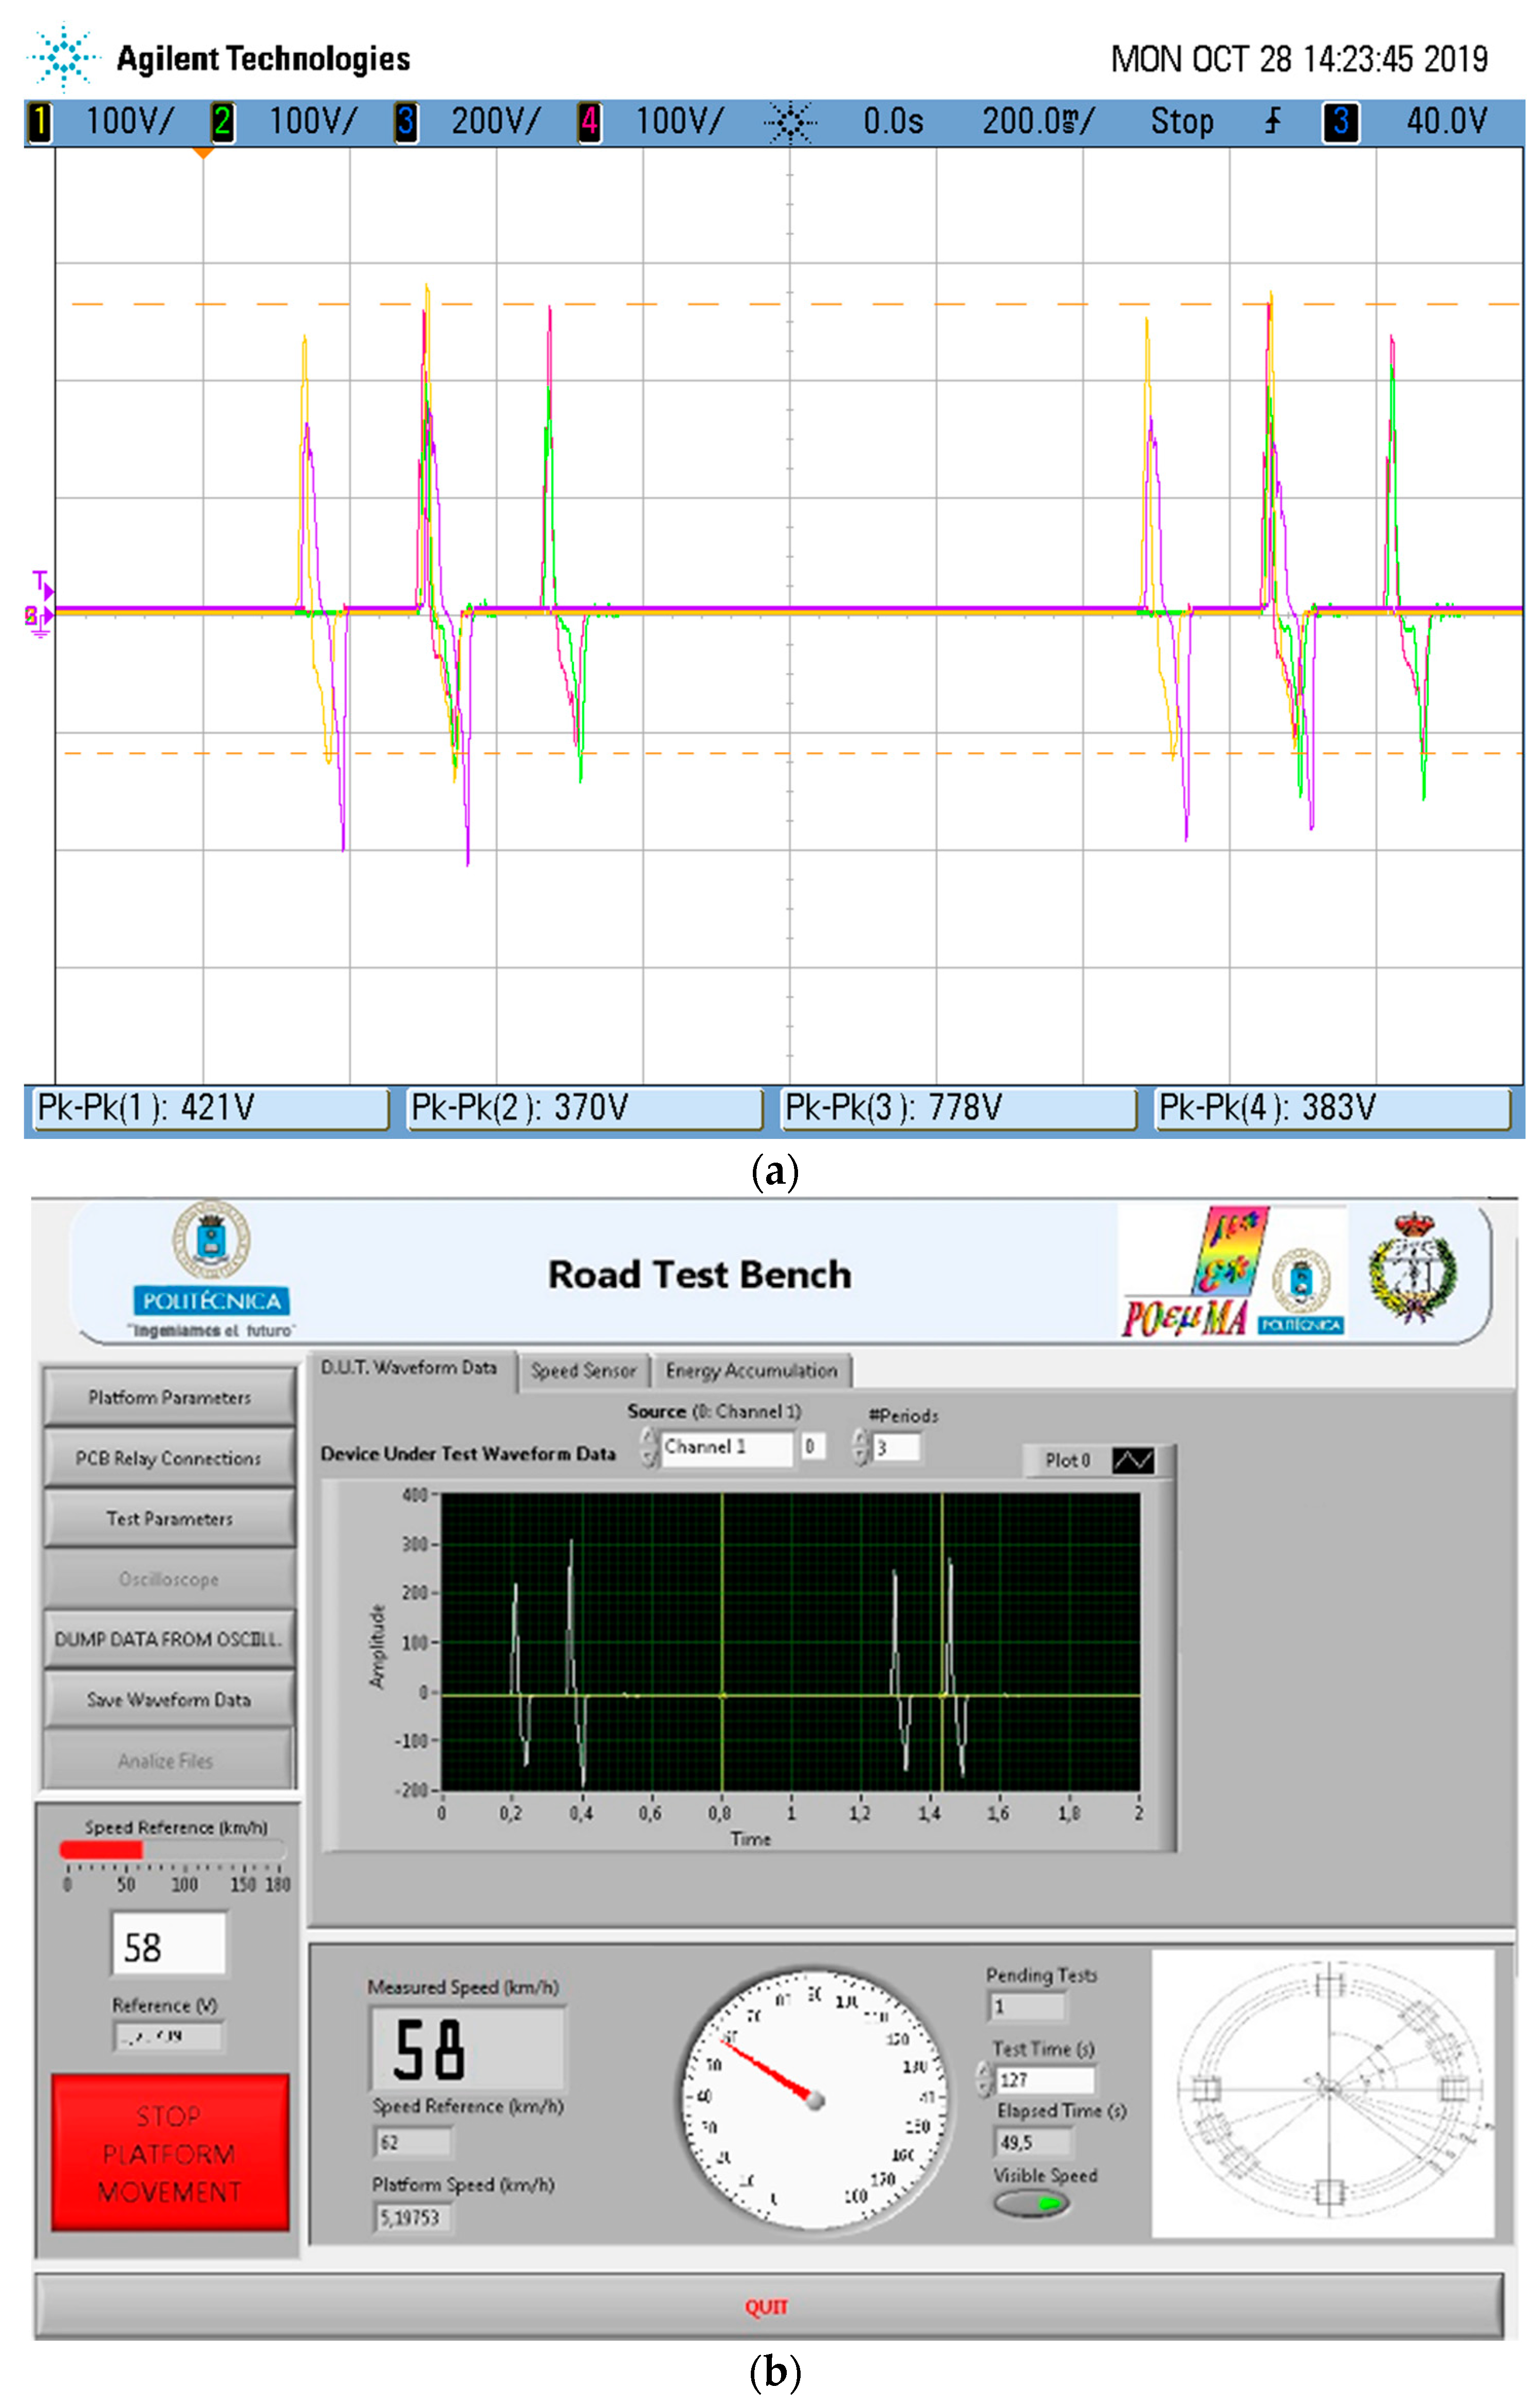Switch to the Energy Accumulation tab
1537x2408 pixels.
752,1370
